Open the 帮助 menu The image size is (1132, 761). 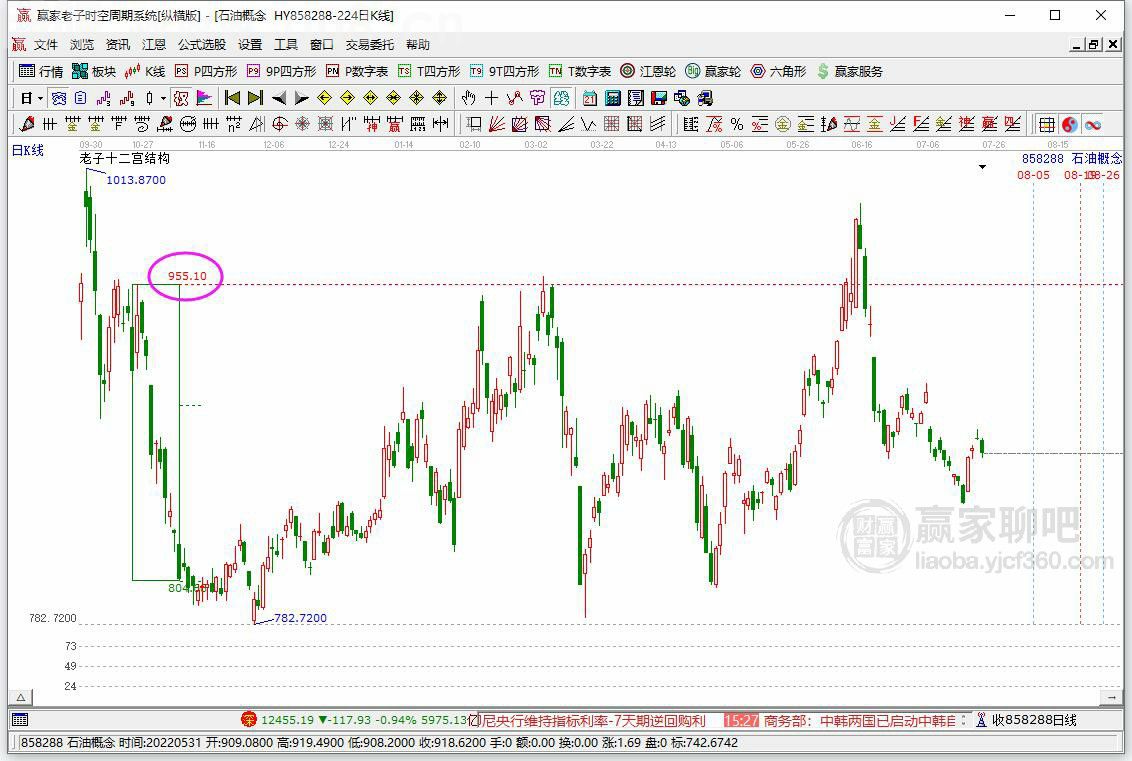tap(418, 45)
